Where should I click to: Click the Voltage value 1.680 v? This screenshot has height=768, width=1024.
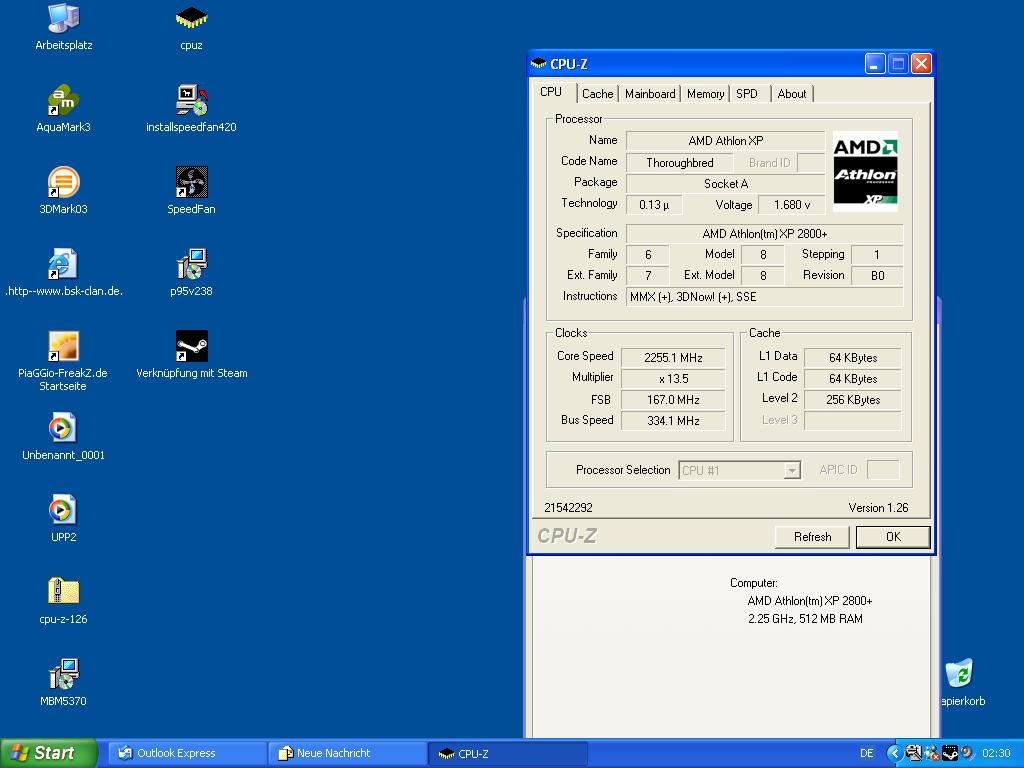pos(792,205)
